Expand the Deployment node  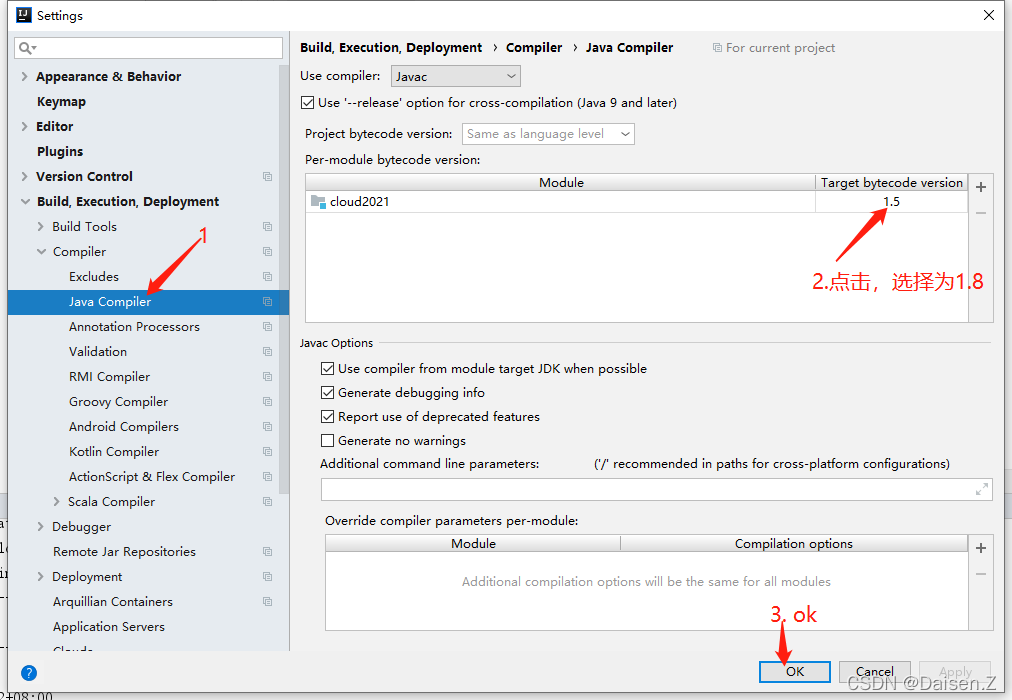click(41, 576)
